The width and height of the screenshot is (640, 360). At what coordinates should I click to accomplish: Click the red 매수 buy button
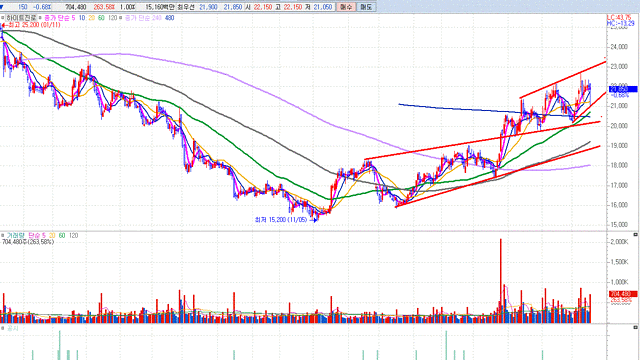pos(346,7)
